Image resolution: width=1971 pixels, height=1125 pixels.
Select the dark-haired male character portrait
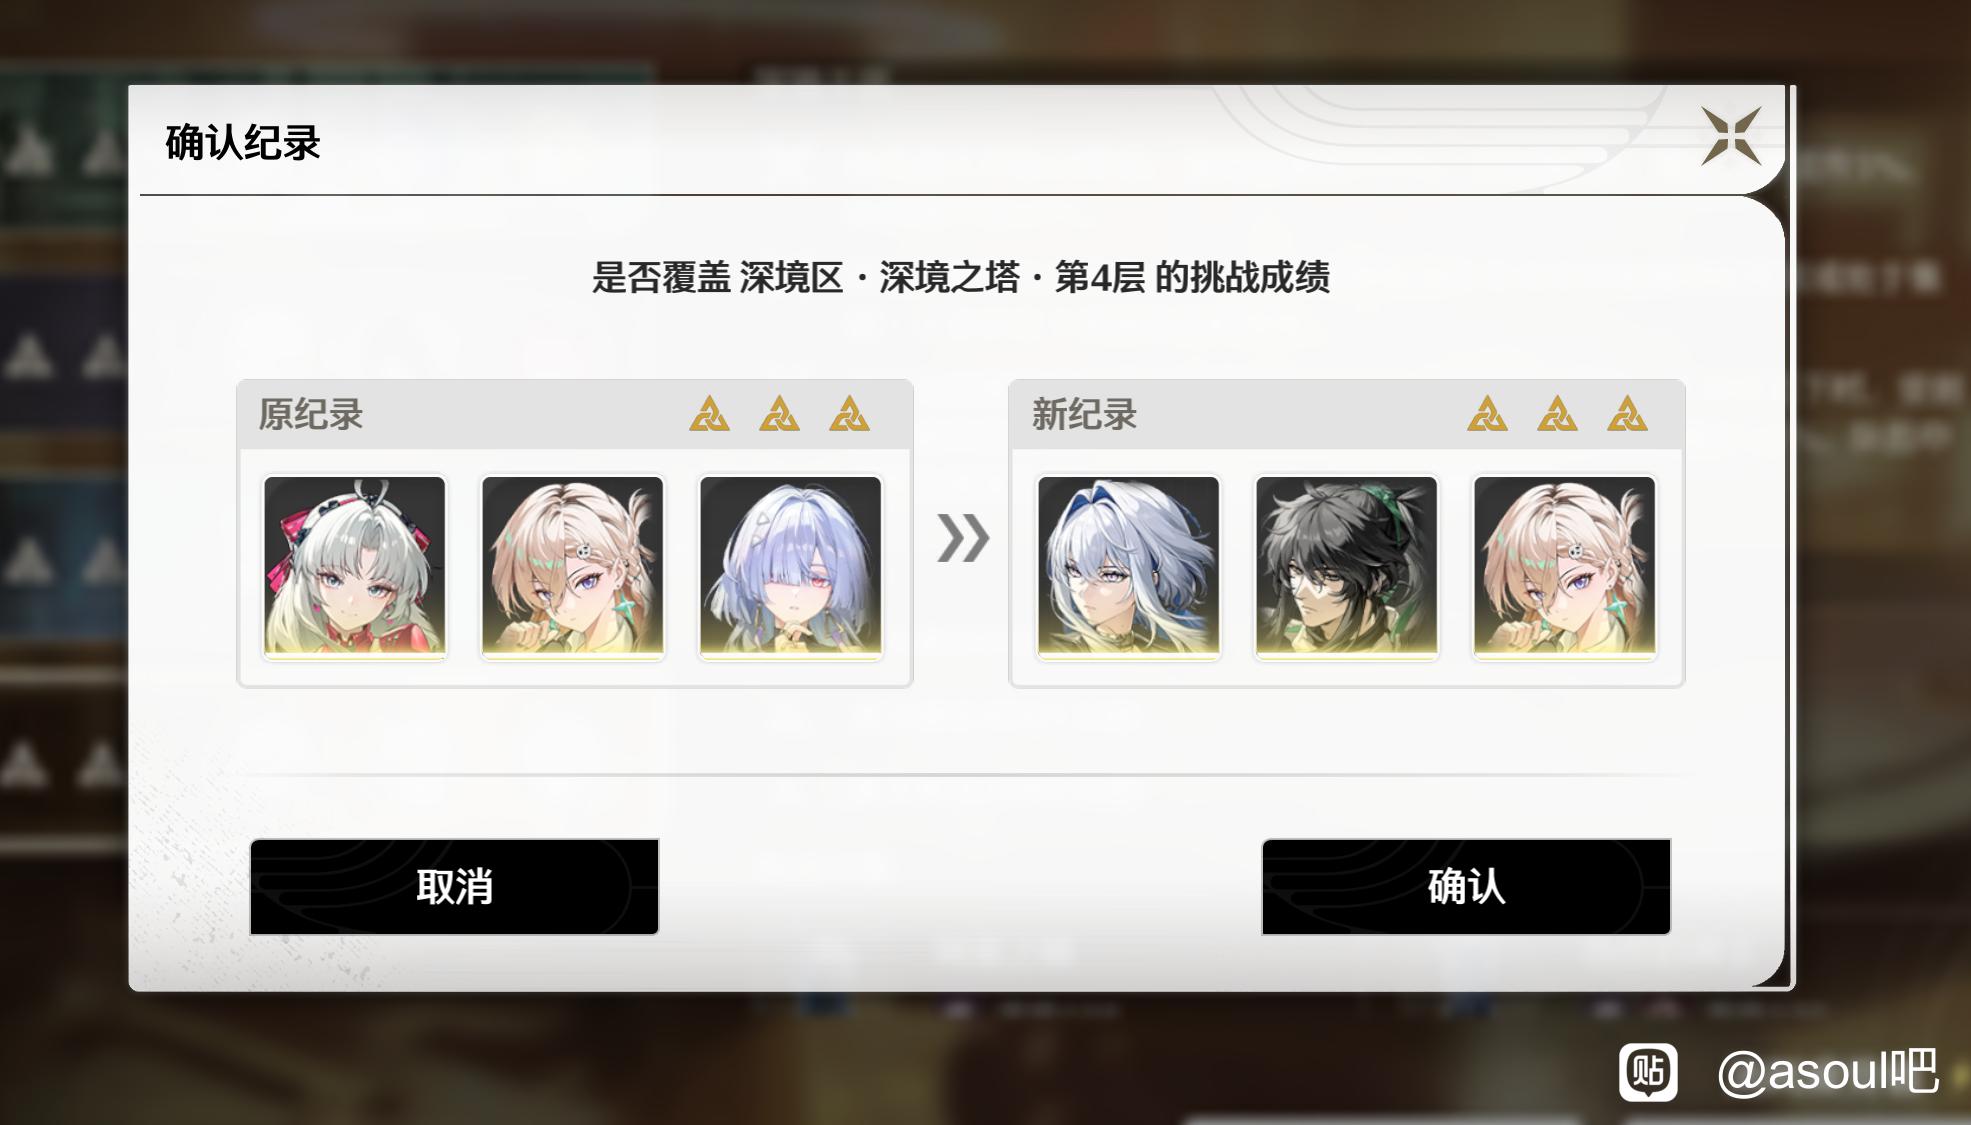coord(1347,567)
